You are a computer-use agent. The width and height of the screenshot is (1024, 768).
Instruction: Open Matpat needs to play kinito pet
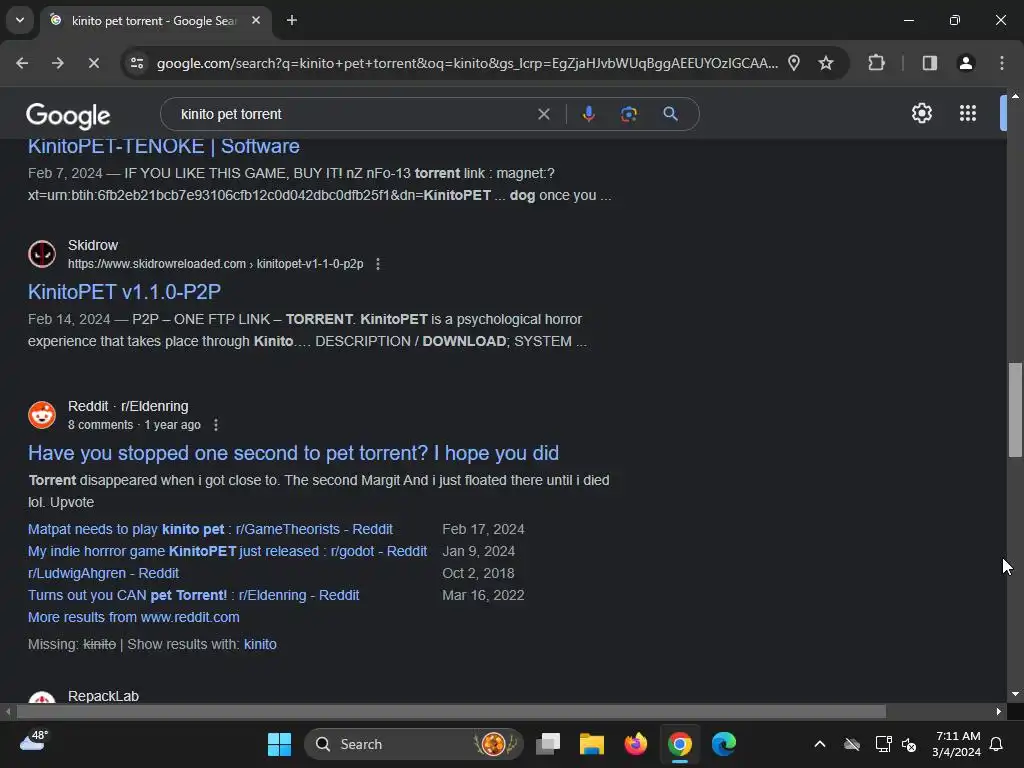click(210, 529)
